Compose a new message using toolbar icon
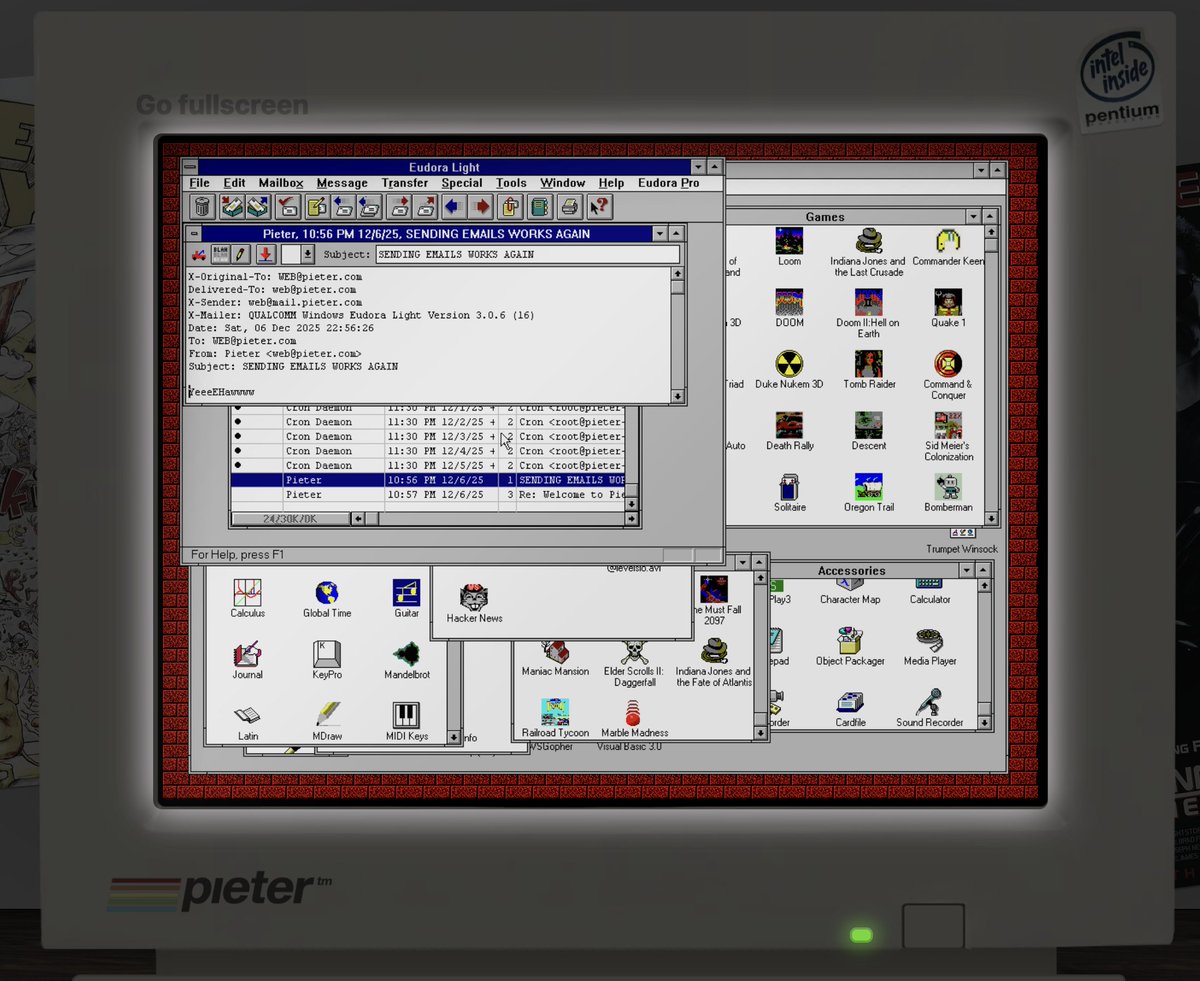 [317, 206]
